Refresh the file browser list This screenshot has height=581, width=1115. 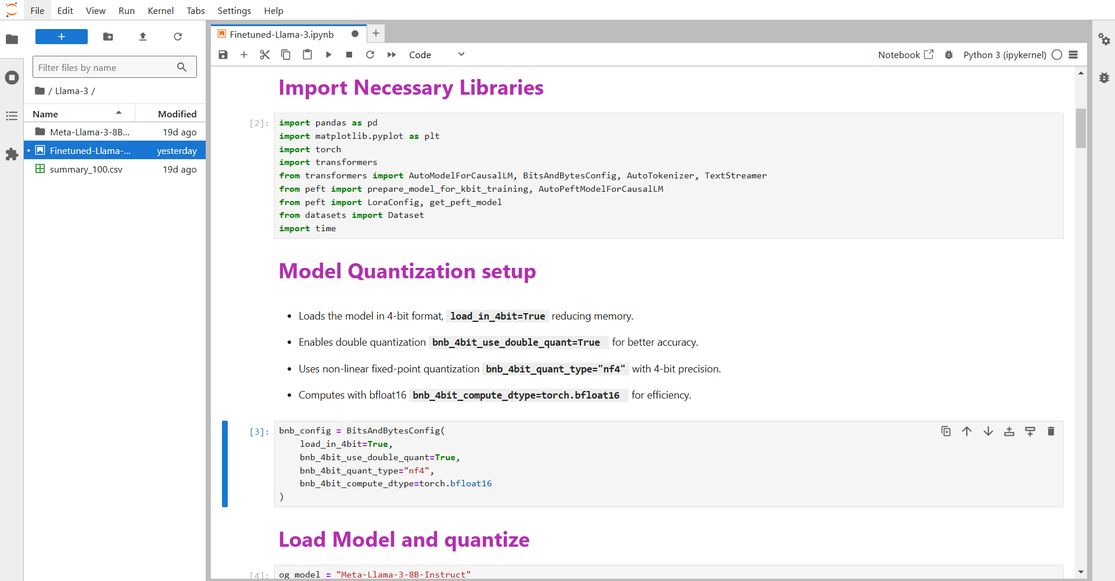point(178,37)
